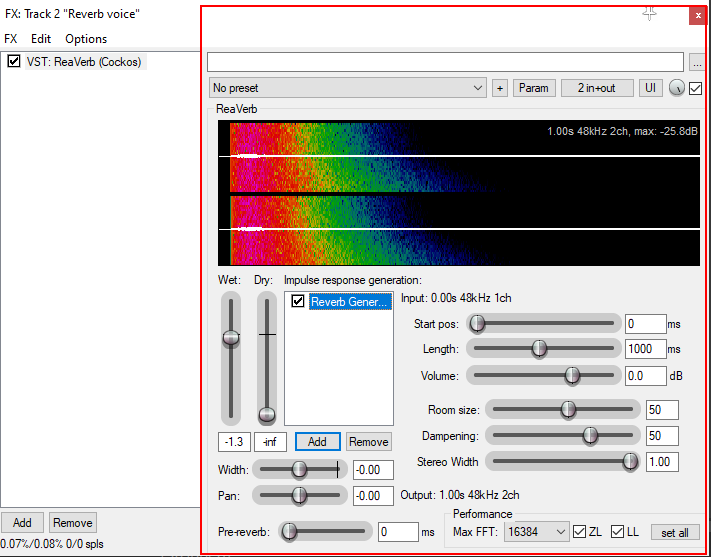This screenshot has width=711, height=557.
Task: Select VST: ReaVerb (Cockos) in the FX list
Action: click(x=84, y=62)
